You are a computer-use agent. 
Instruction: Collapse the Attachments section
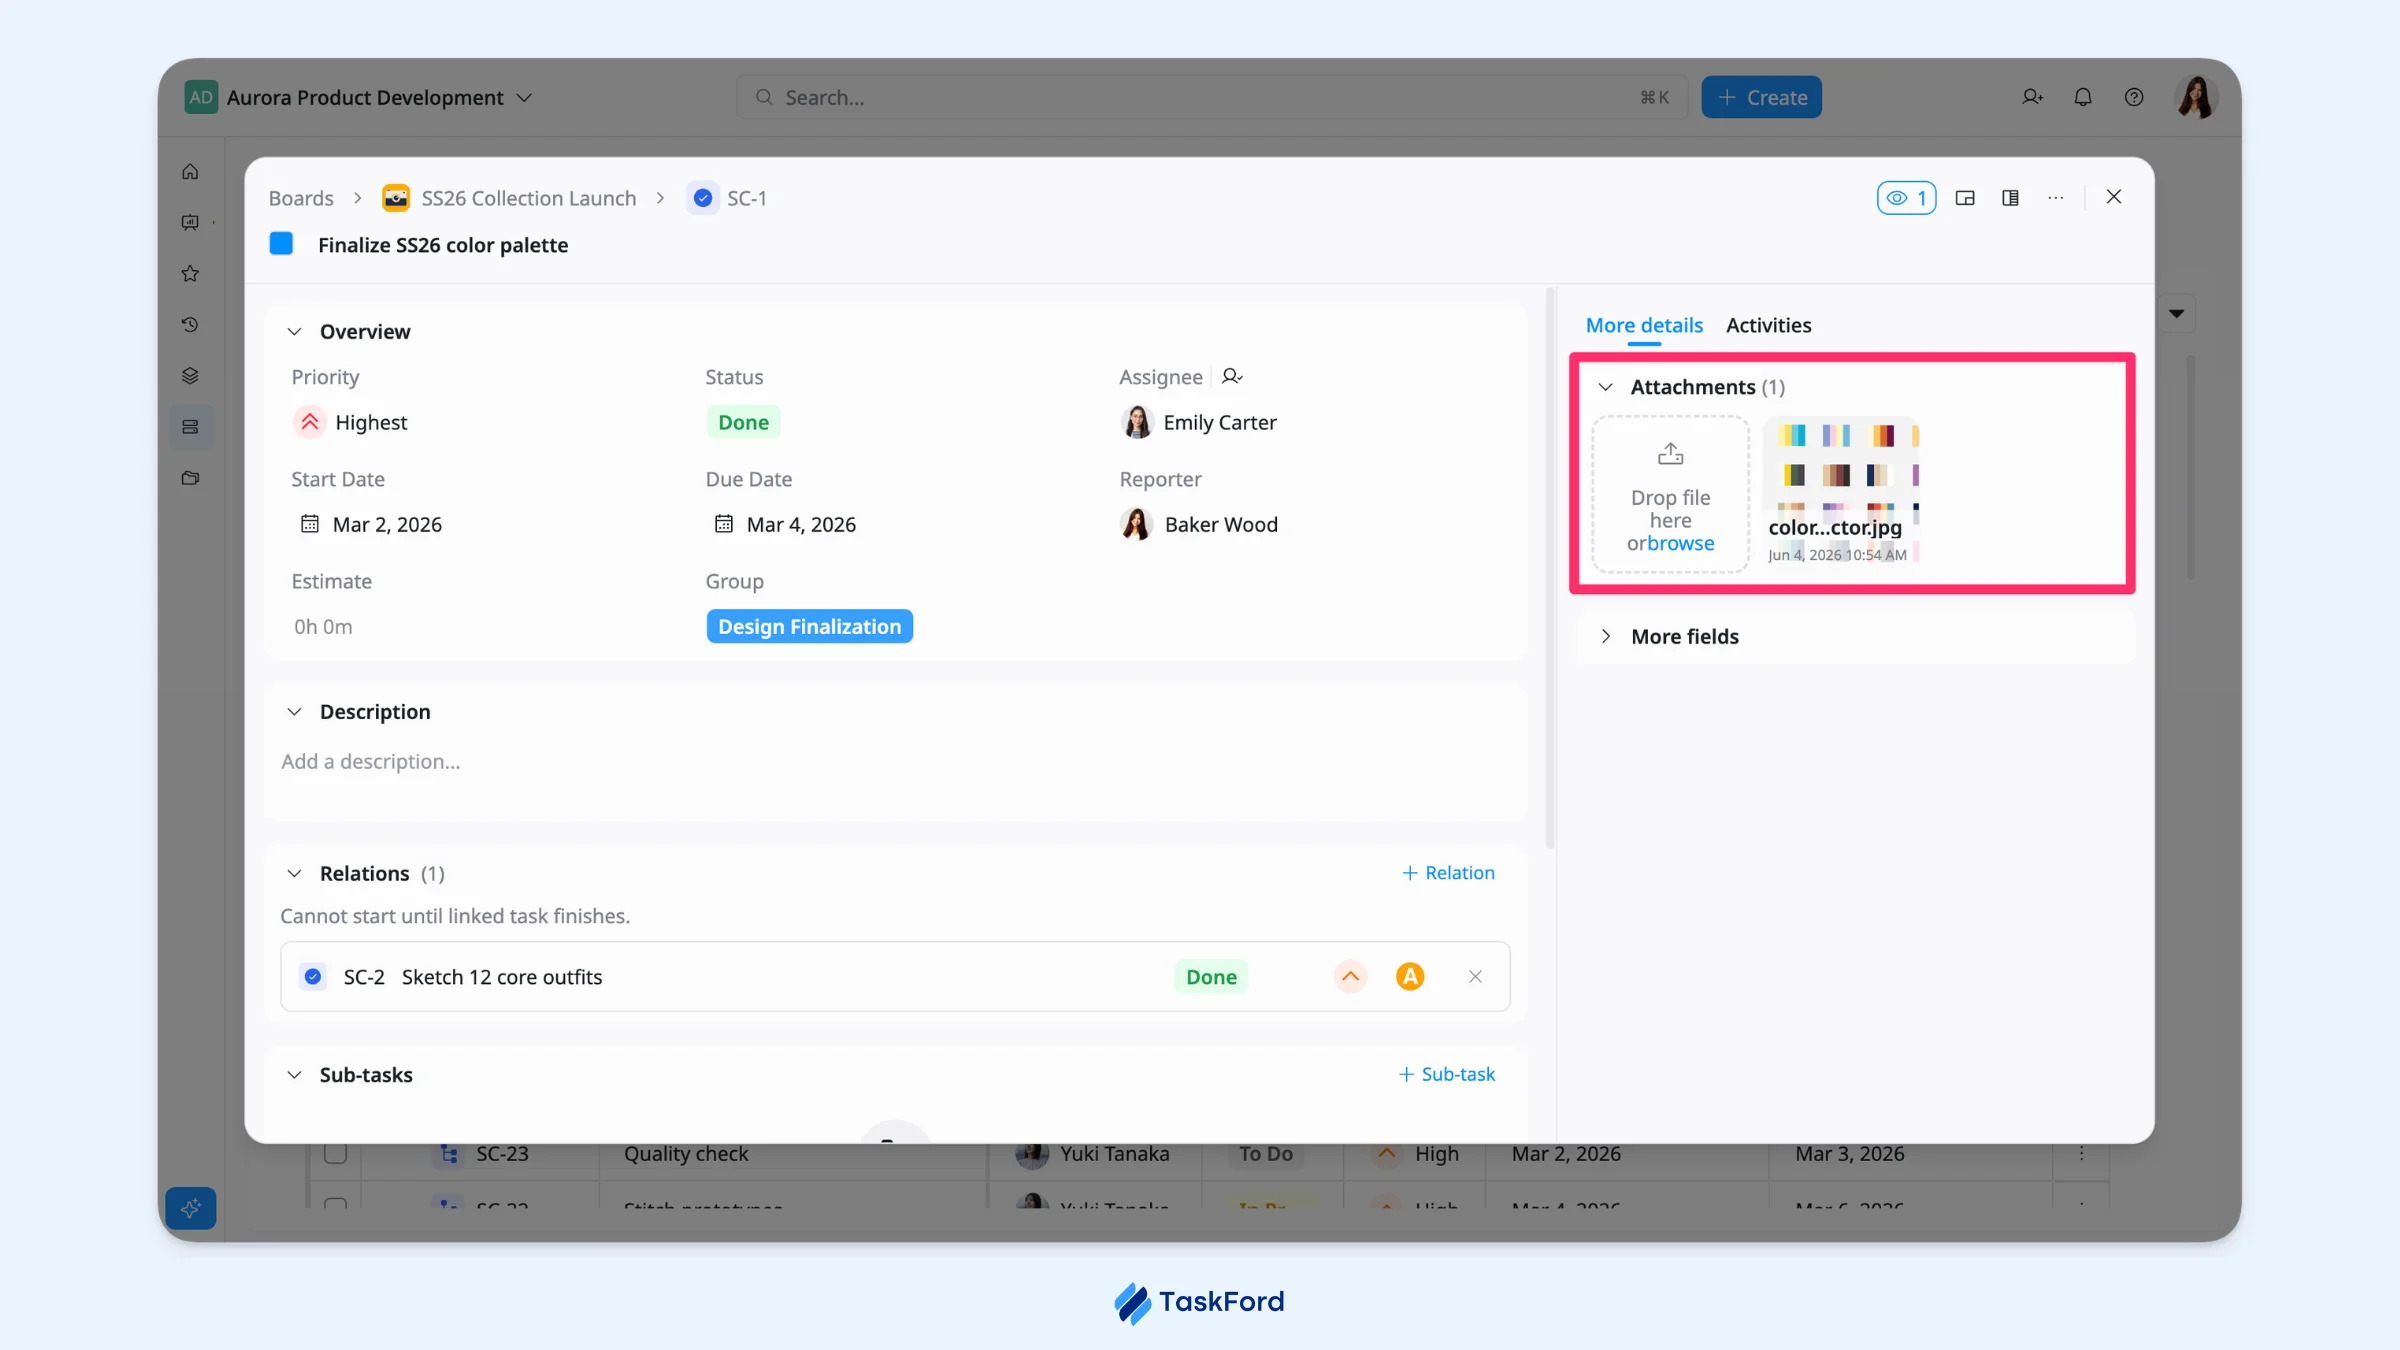[1606, 387]
